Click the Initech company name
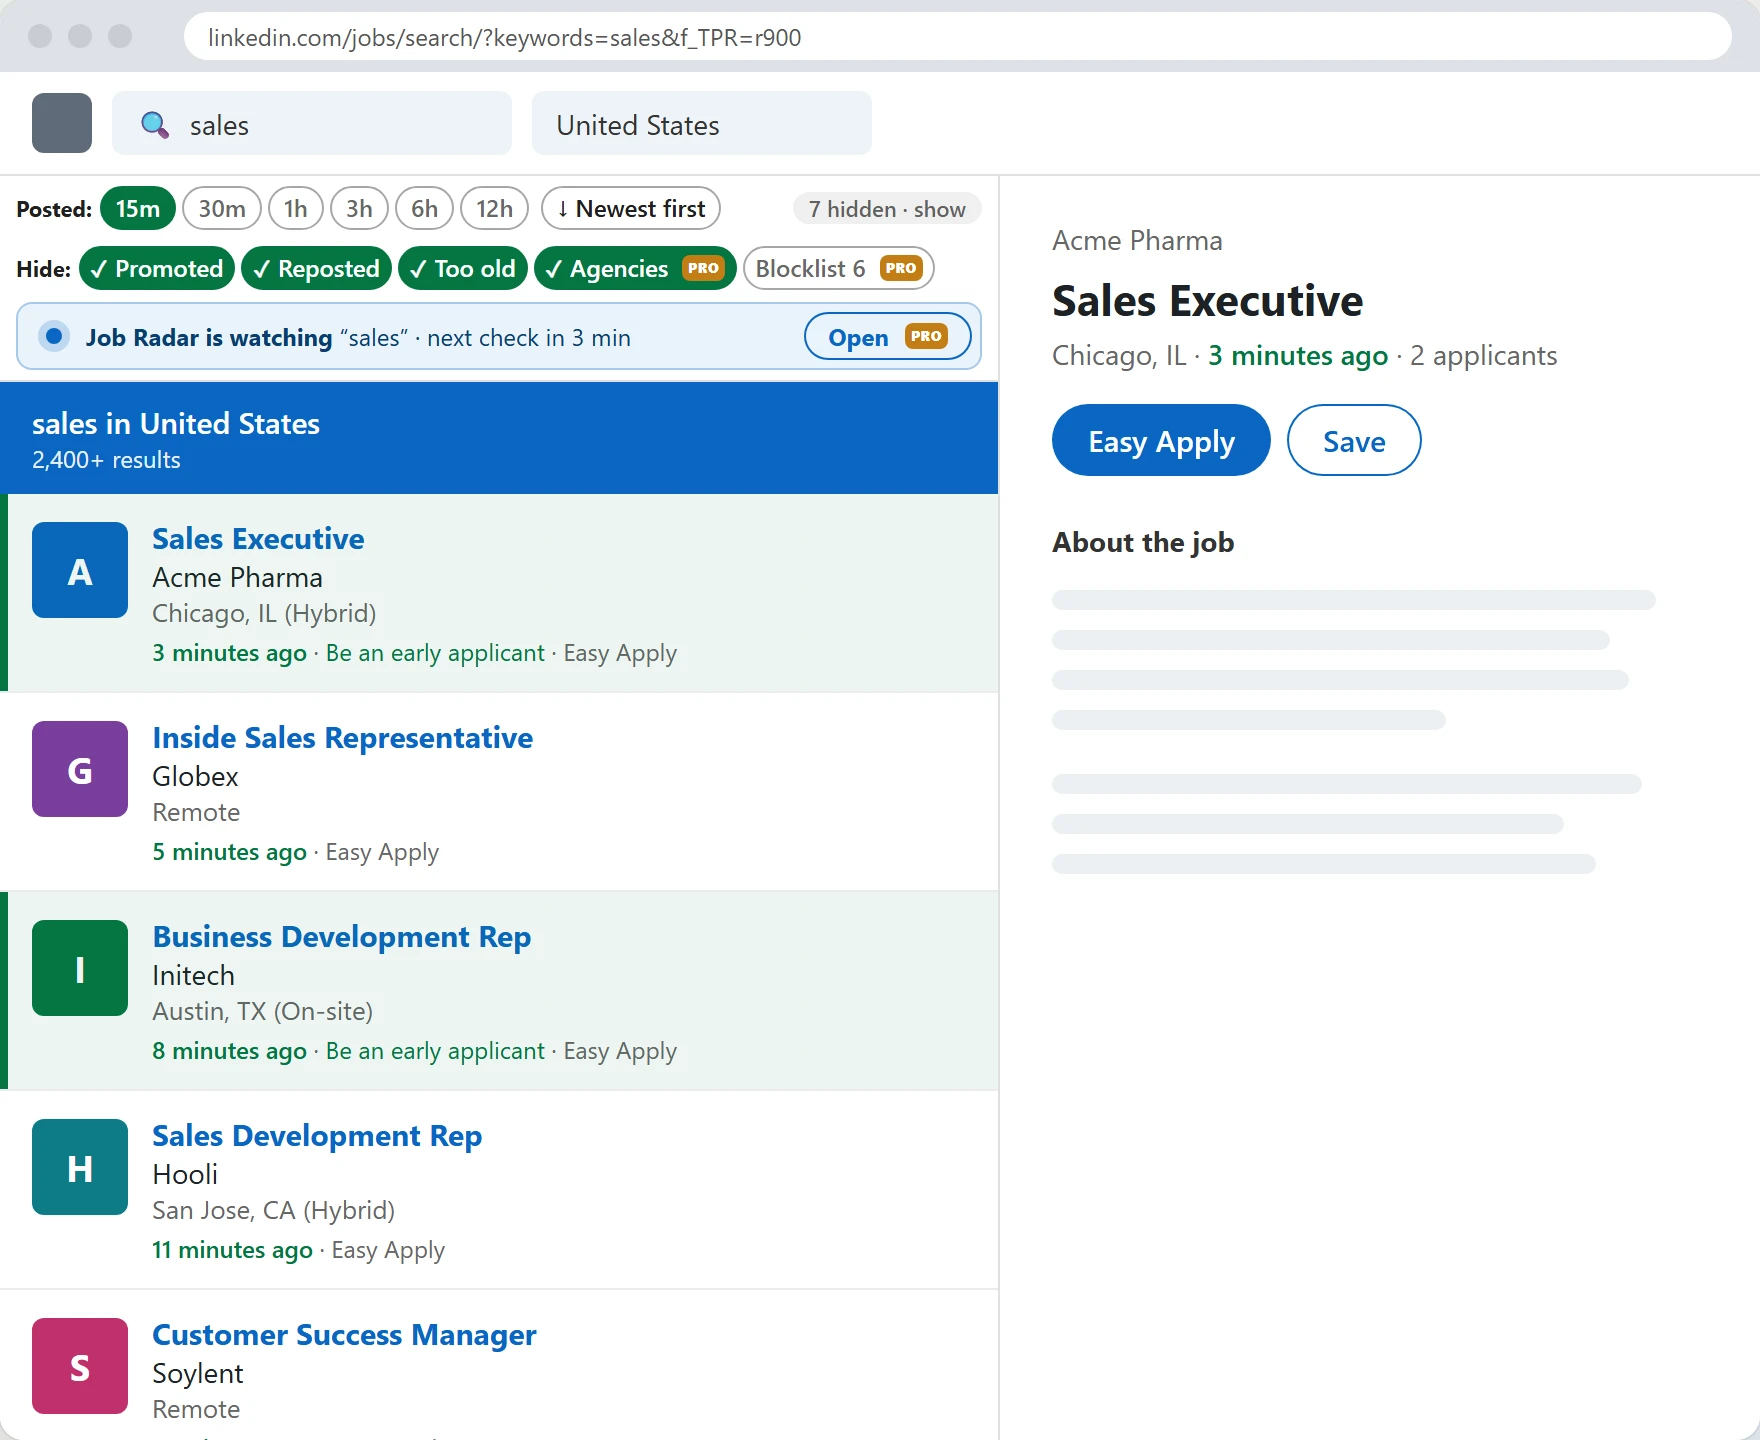Image resolution: width=1760 pixels, height=1440 pixels. pos(194,975)
